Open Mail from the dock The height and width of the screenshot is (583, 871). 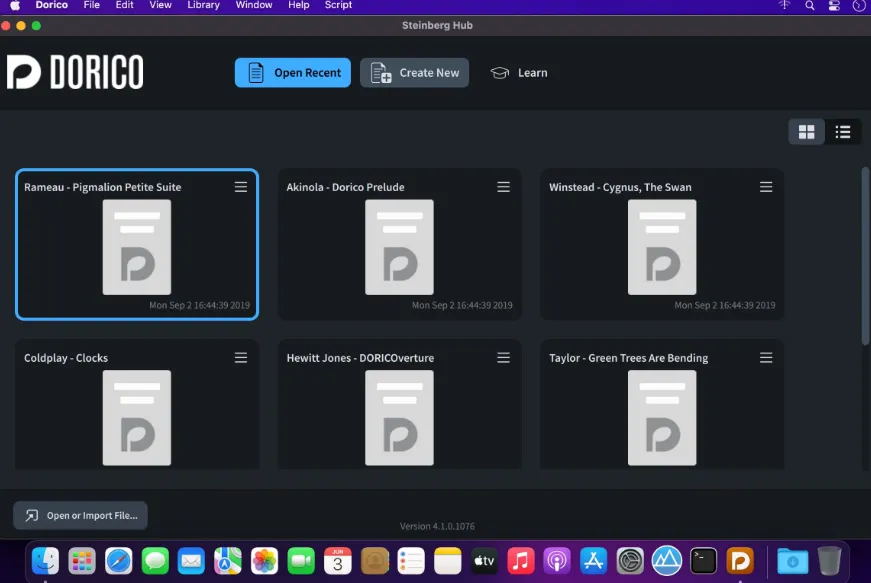coord(191,561)
